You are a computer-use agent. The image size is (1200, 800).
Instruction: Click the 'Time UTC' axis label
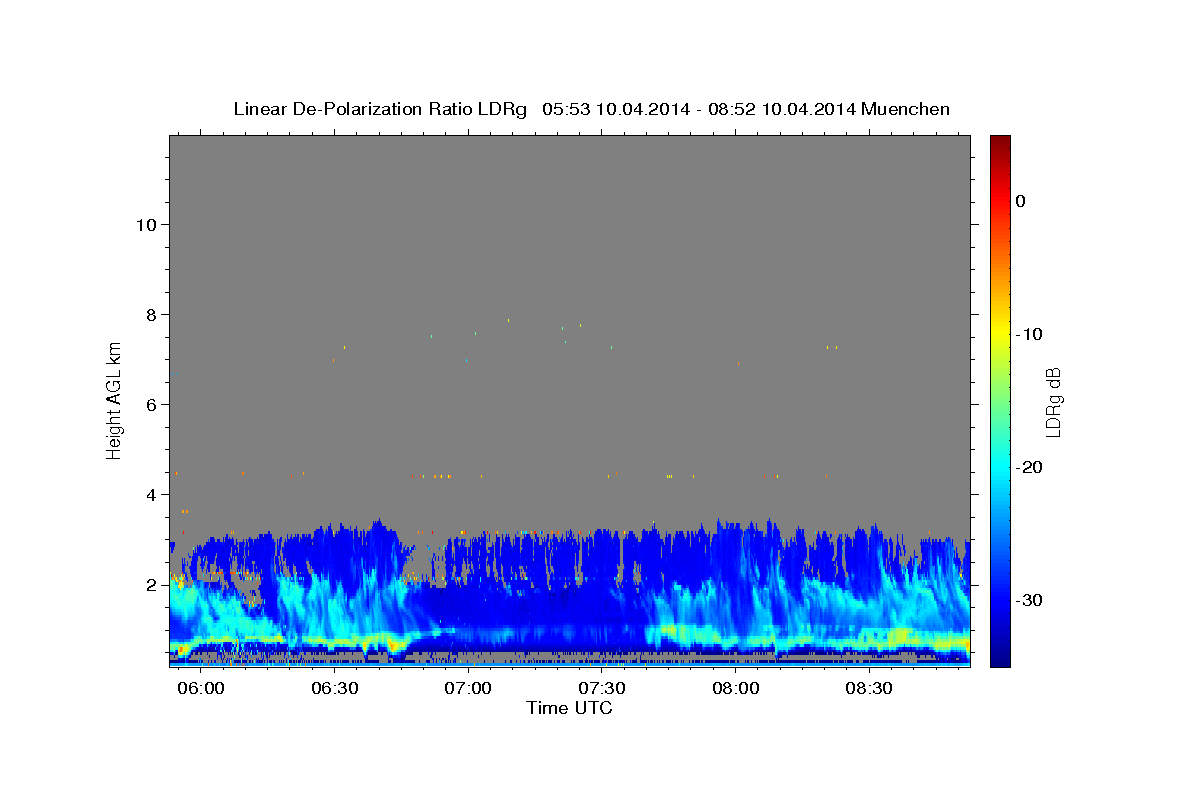(569, 708)
